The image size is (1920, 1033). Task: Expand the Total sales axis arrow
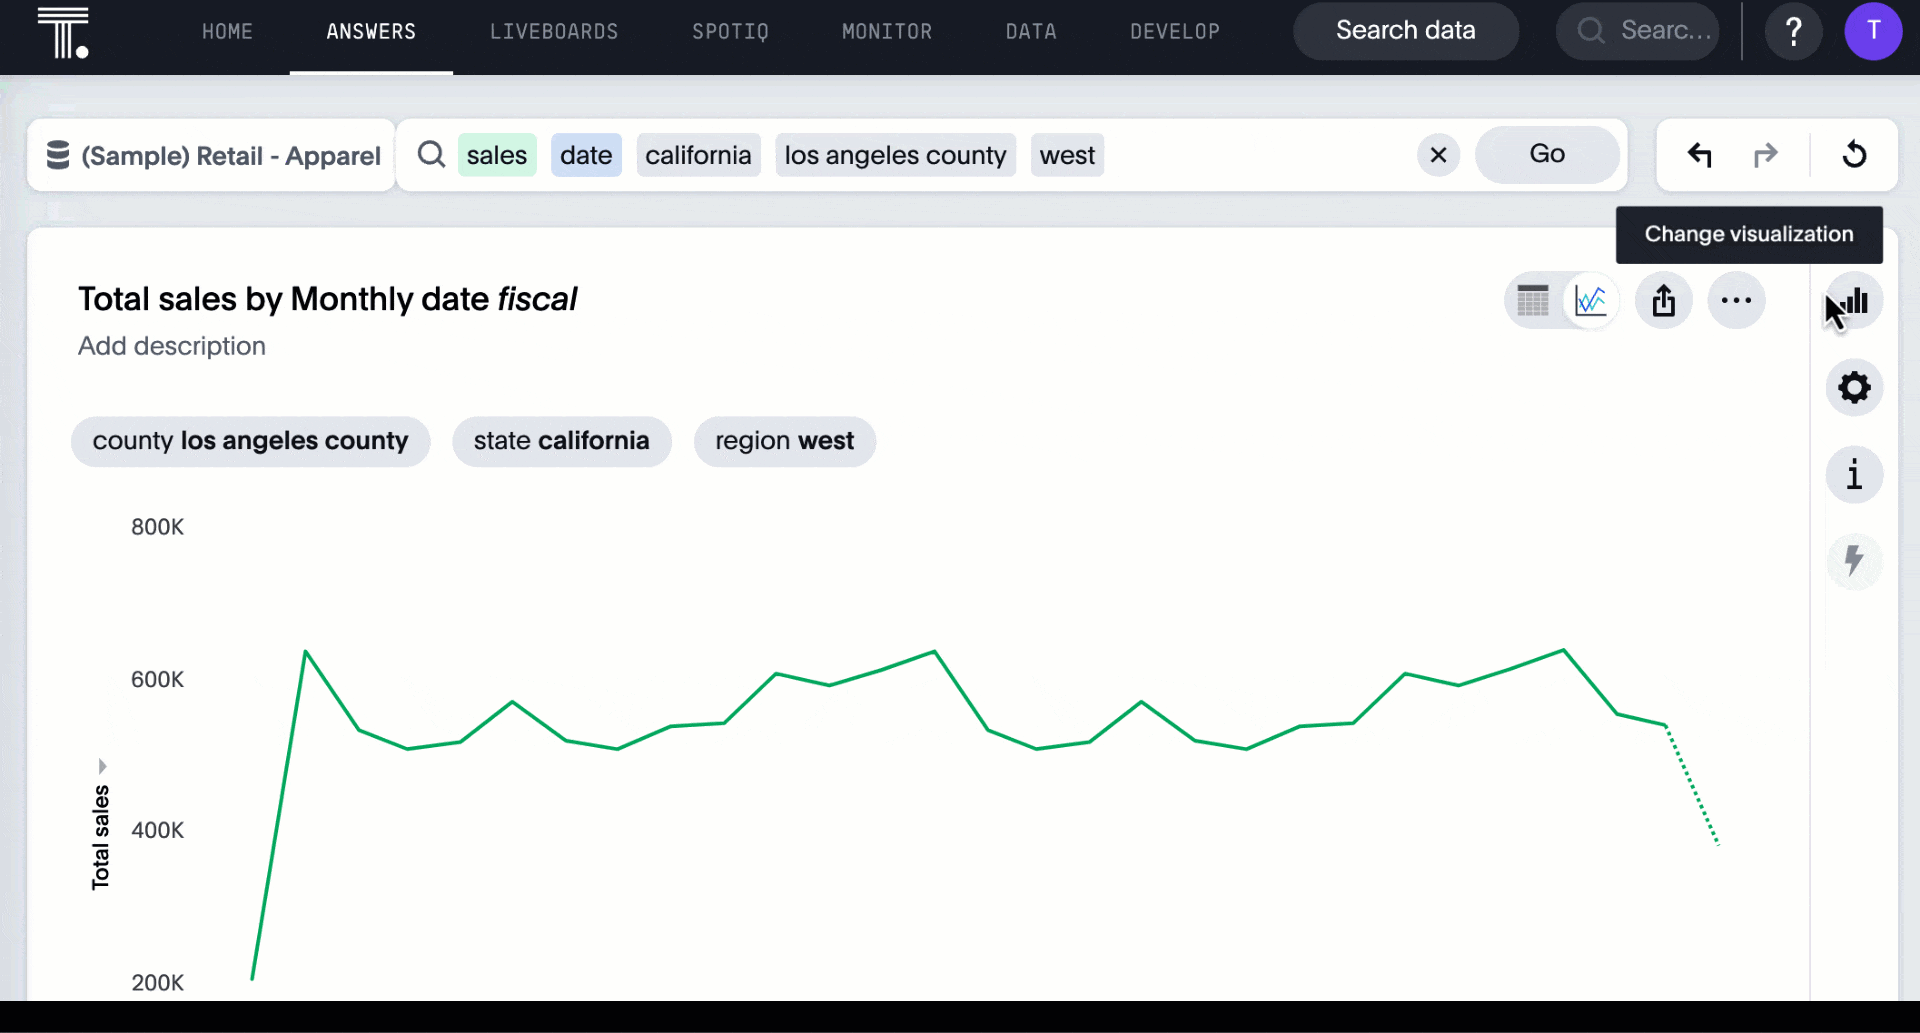pos(102,766)
